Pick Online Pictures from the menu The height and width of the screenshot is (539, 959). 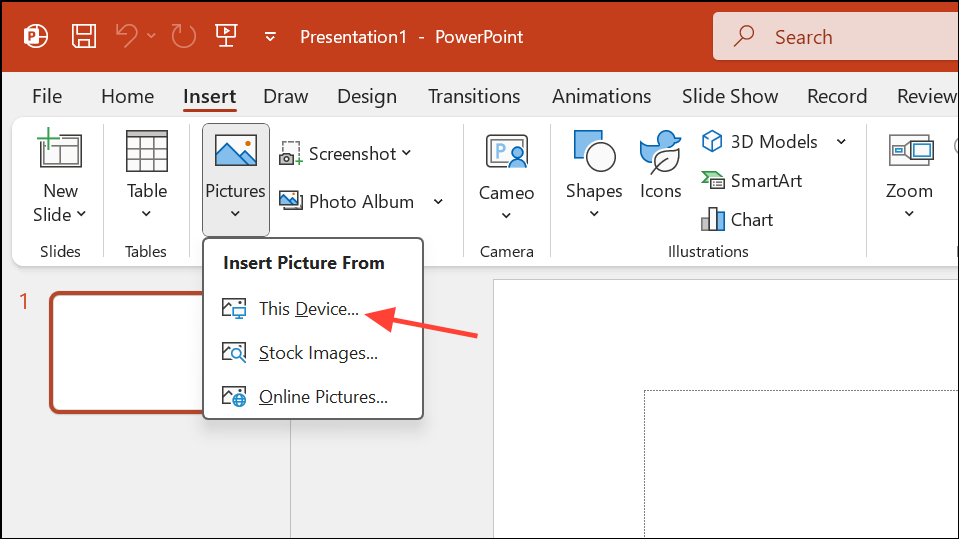pos(322,397)
